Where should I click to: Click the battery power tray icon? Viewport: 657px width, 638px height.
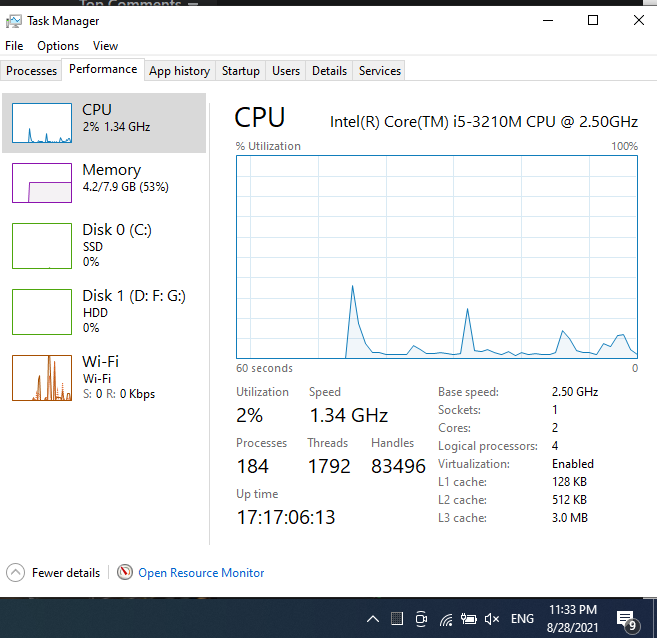point(468,619)
